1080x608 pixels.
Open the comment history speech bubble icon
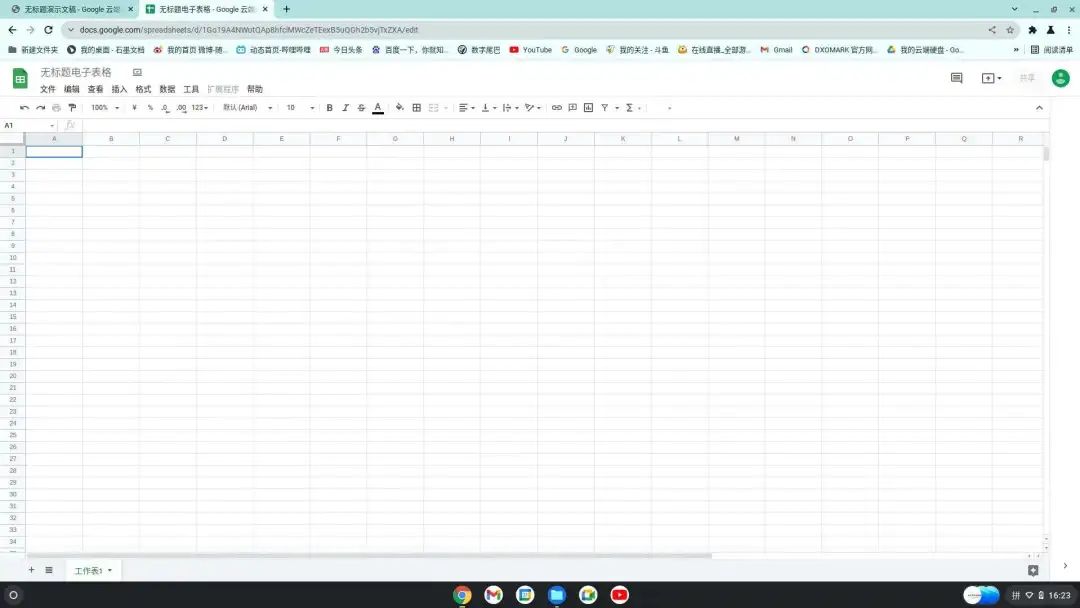(956, 78)
